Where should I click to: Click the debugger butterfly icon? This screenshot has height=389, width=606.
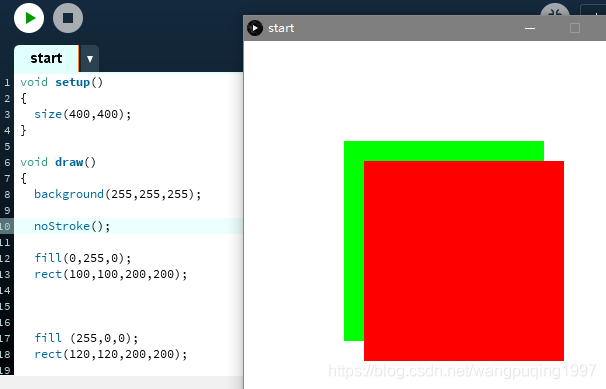point(555,10)
